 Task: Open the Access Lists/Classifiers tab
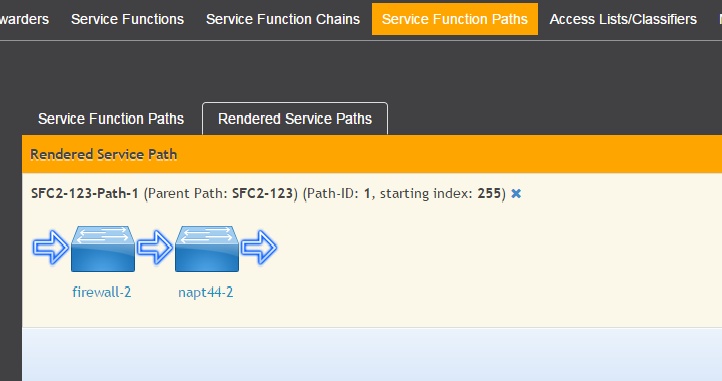623,19
